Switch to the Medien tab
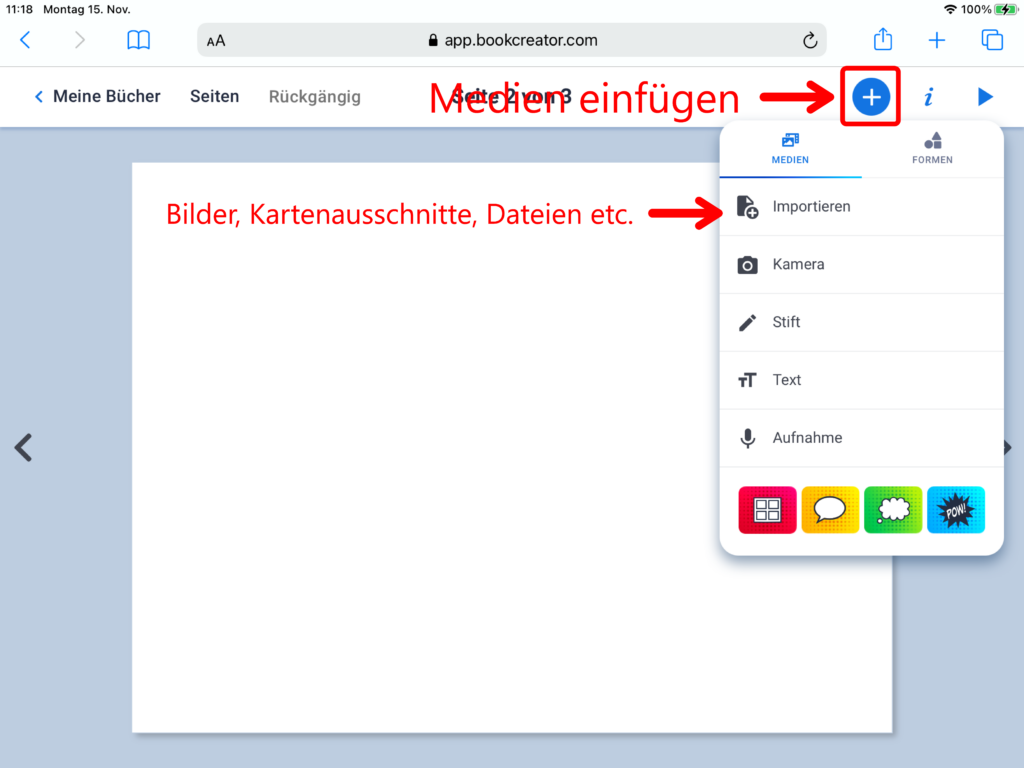 coord(790,148)
